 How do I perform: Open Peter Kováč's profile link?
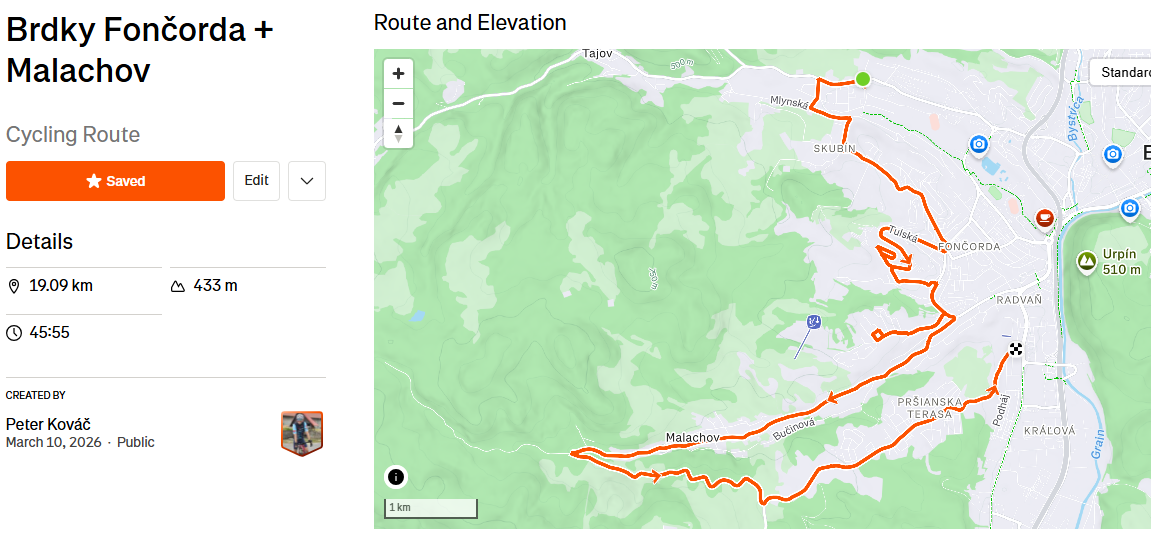pos(48,424)
